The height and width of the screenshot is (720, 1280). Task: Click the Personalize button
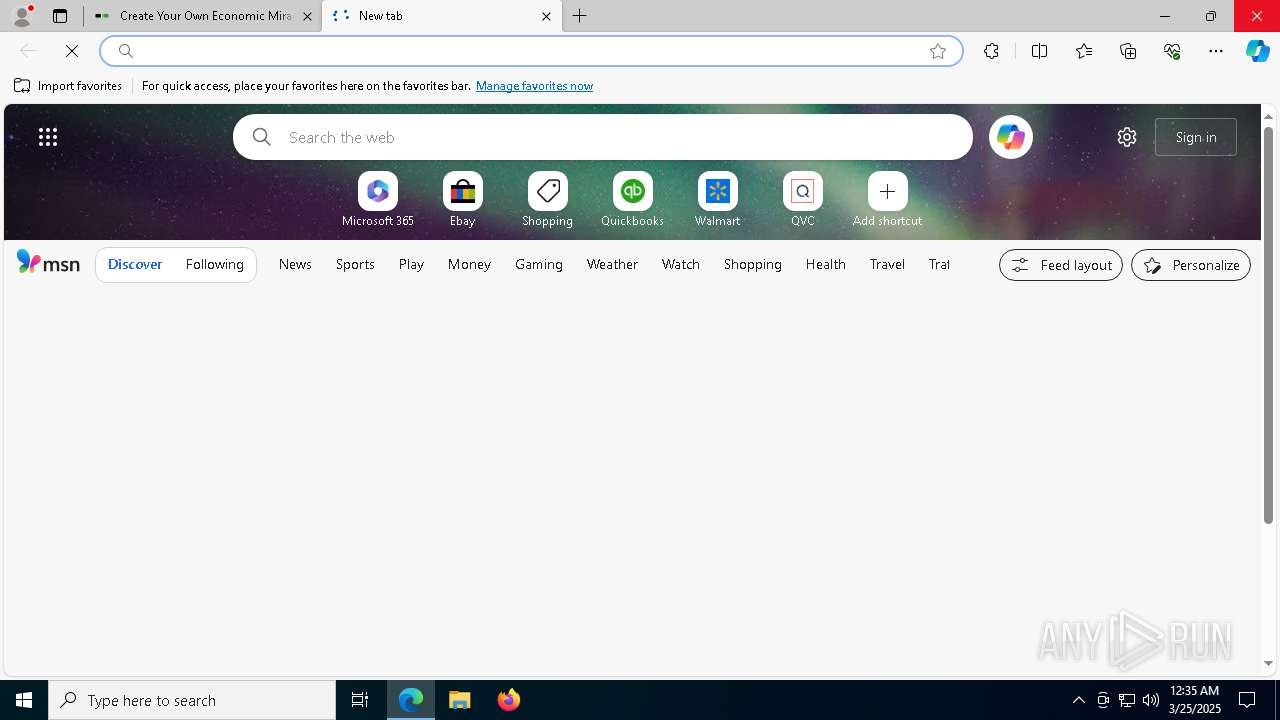click(1191, 265)
